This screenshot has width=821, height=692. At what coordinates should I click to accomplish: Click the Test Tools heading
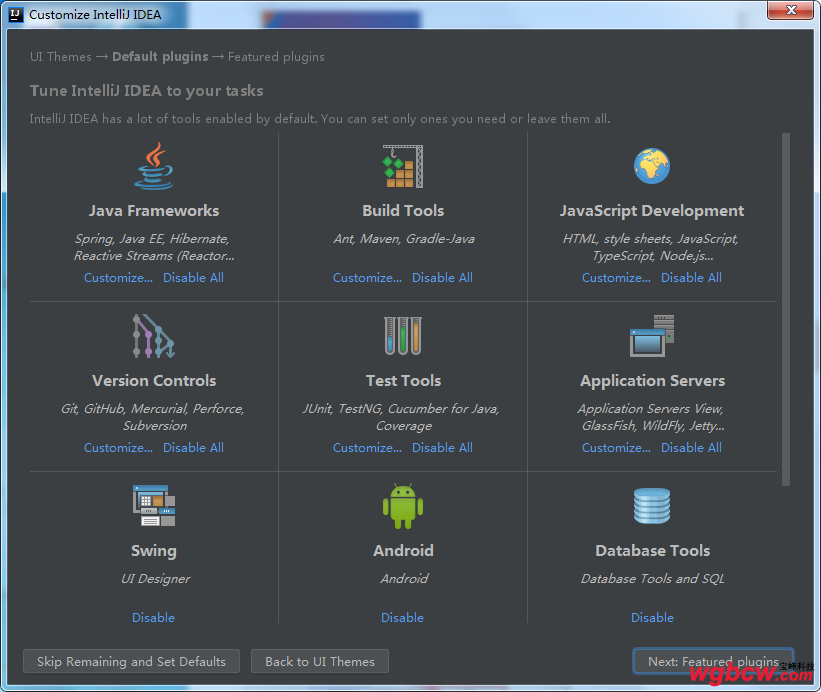(403, 381)
